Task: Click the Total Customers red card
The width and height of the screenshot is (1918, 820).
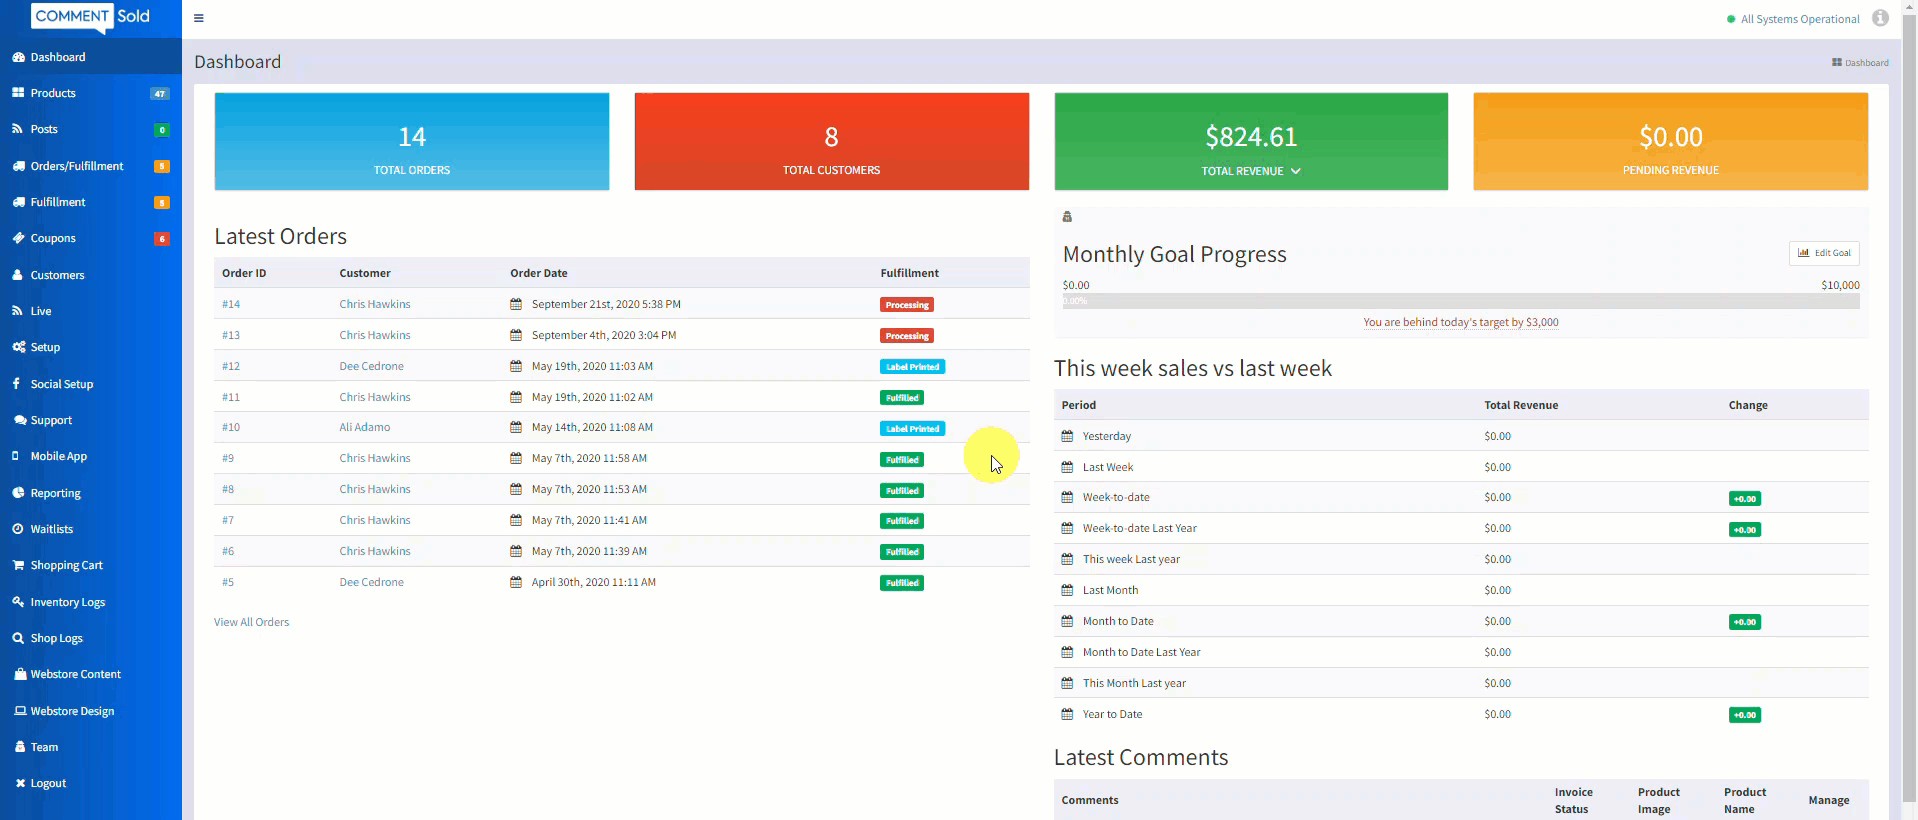Action: tap(832, 141)
